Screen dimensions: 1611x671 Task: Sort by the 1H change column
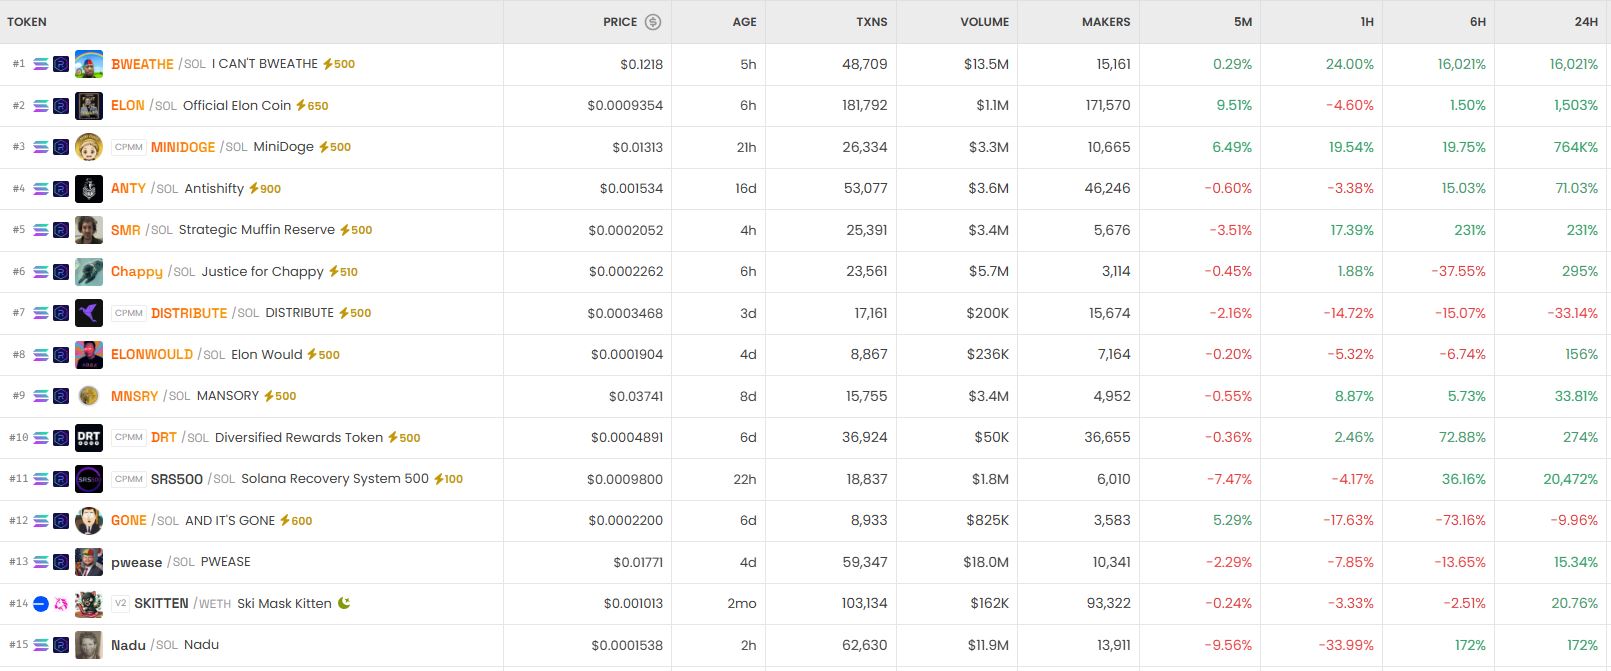(x=1367, y=22)
